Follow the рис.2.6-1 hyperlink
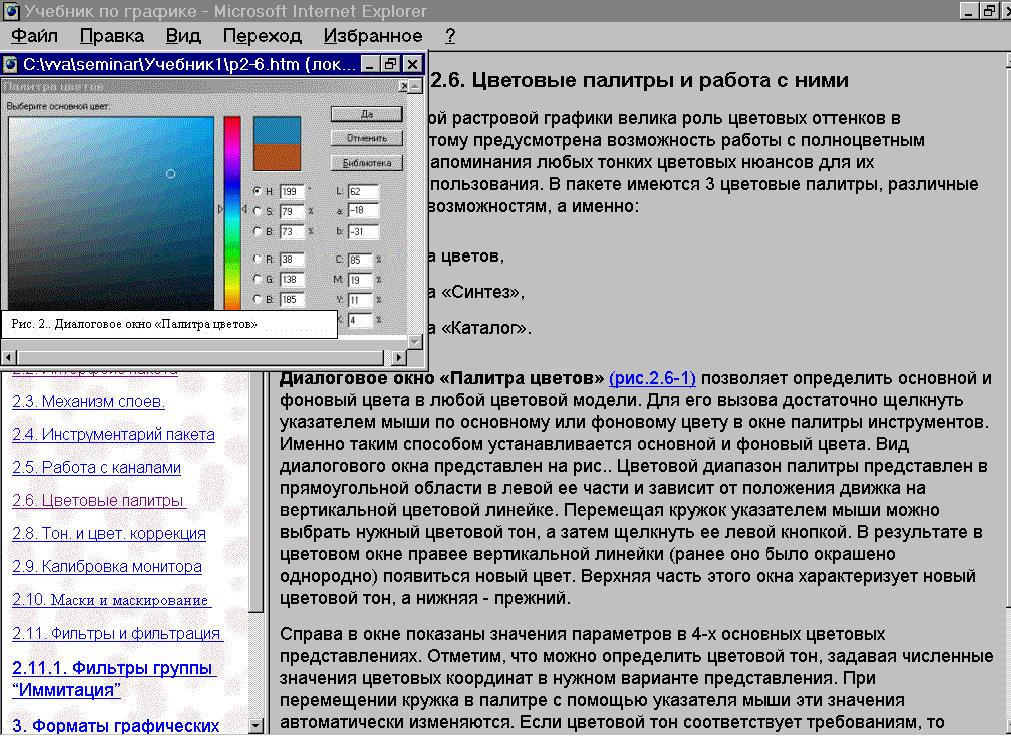The width and height of the screenshot is (1011, 736). click(x=652, y=378)
